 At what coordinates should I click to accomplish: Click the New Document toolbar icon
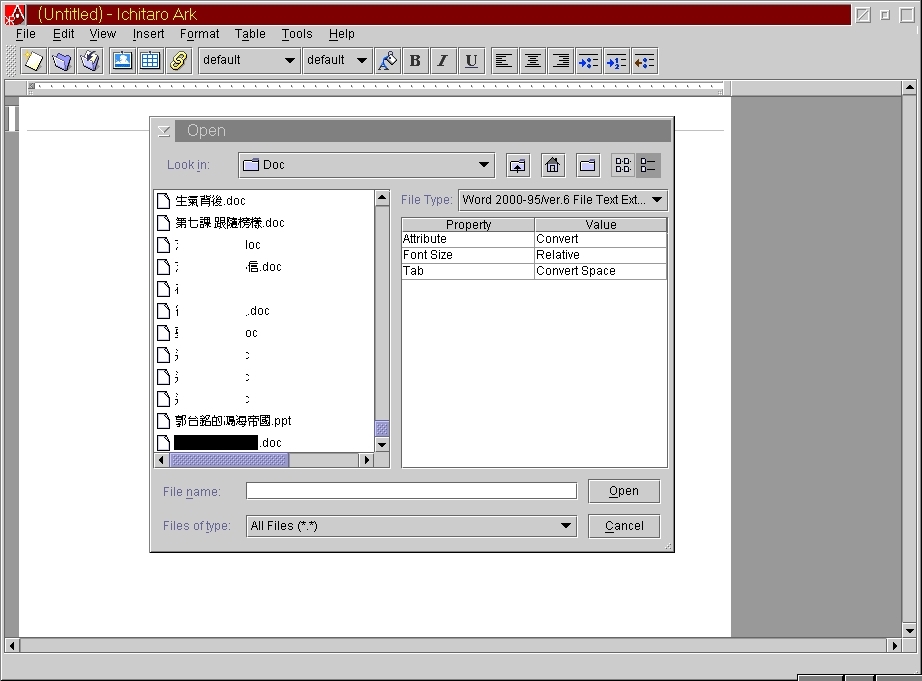(34, 61)
